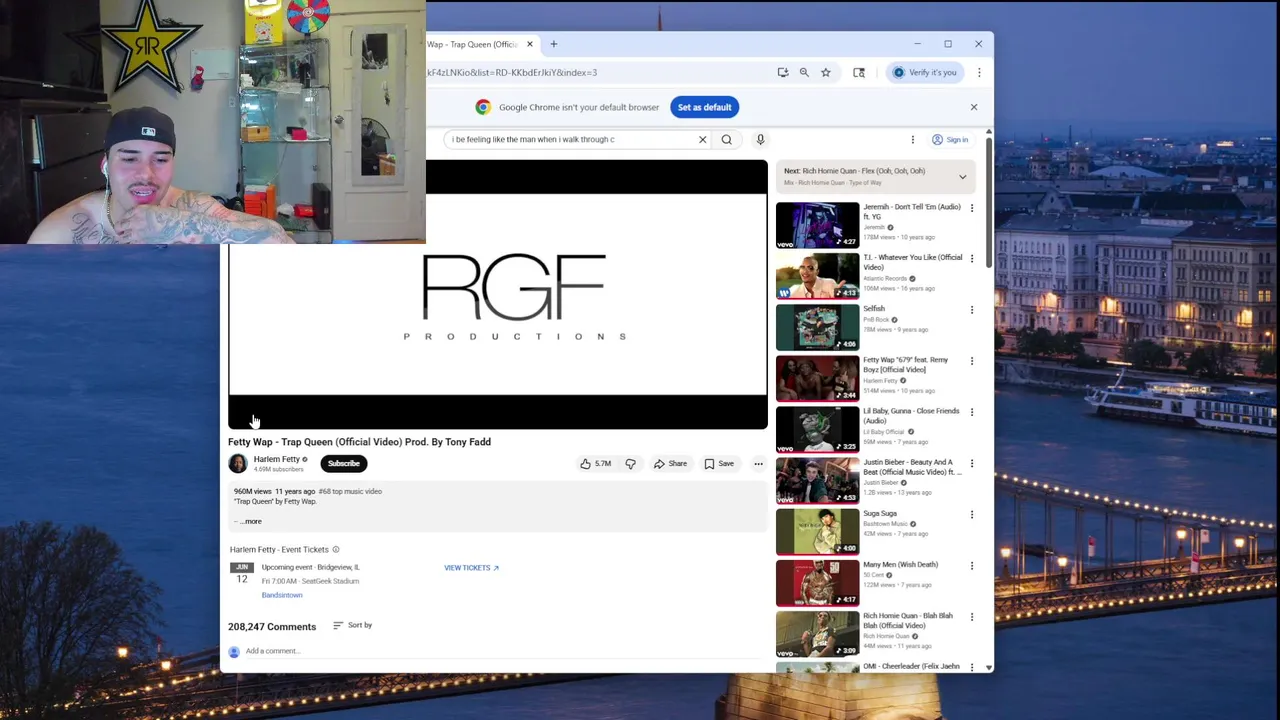Viewport: 1280px width, 720px height.
Task: Like the video with 5.7M likes
Action: pos(596,464)
